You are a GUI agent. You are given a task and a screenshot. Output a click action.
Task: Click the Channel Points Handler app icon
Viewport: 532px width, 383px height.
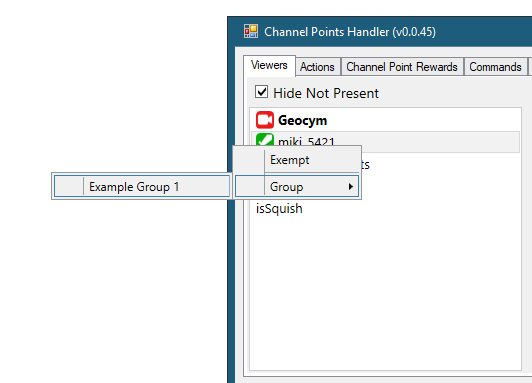(251, 32)
